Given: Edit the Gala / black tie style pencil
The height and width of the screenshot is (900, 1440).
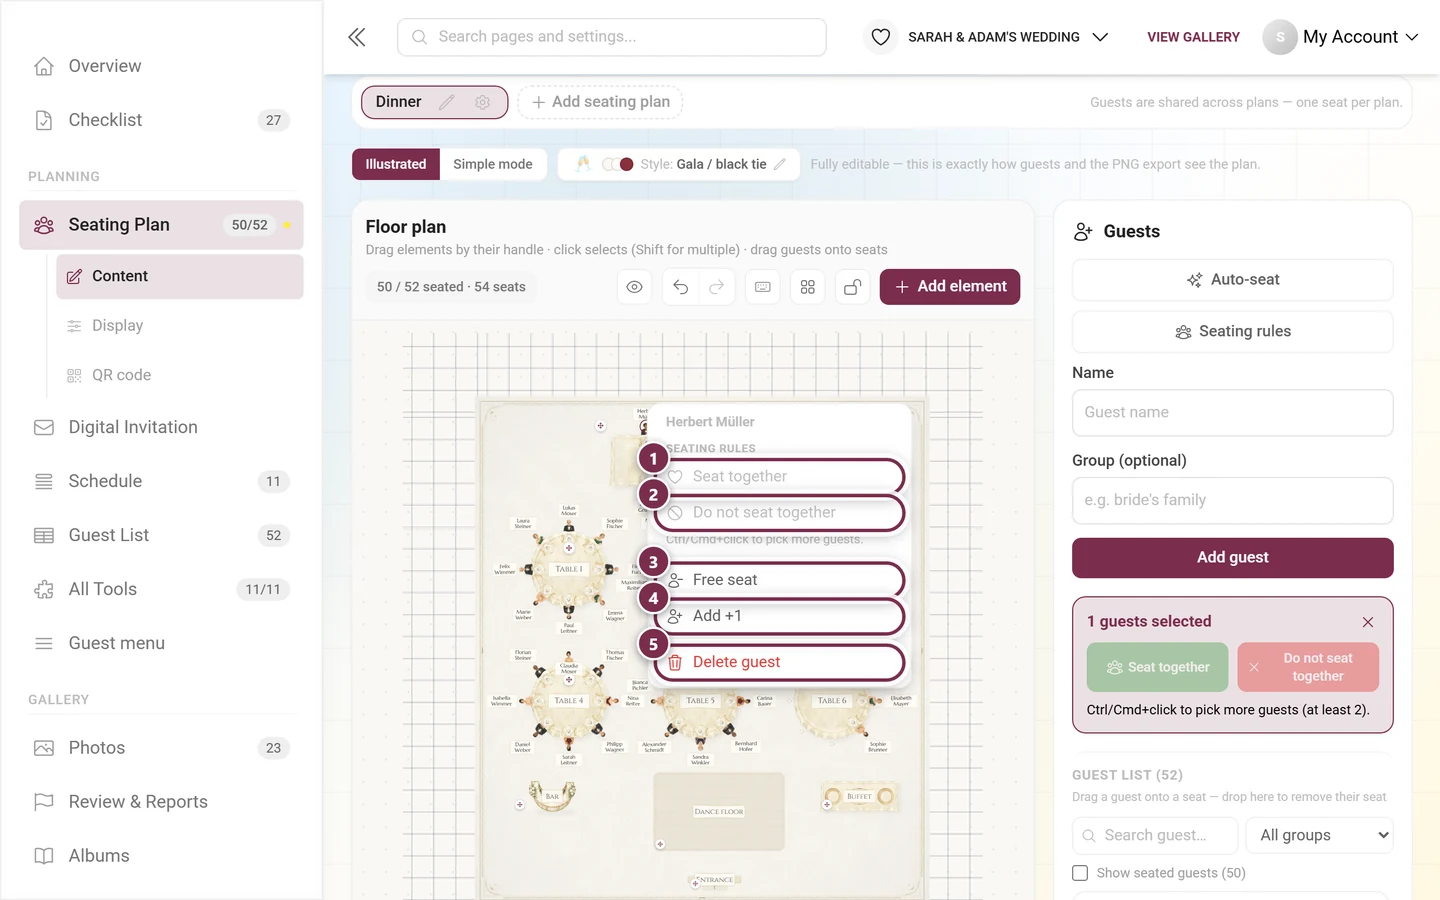Looking at the screenshot, I should [780, 164].
